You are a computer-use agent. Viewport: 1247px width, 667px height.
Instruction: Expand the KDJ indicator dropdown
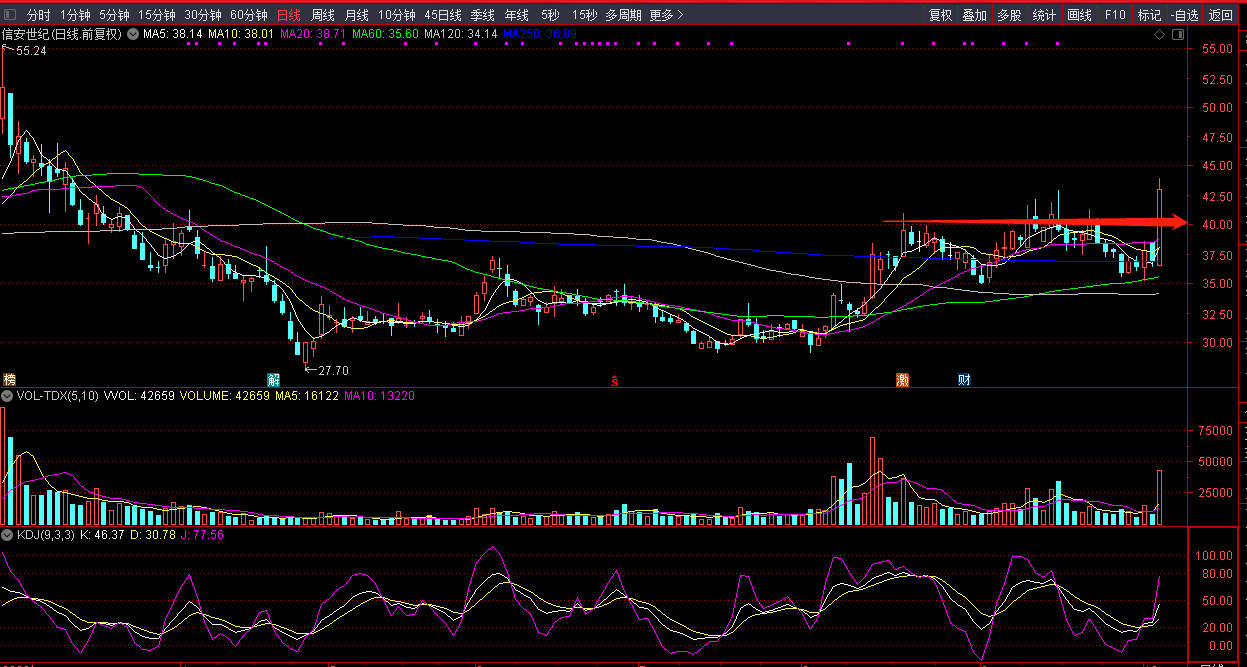(x=7, y=535)
